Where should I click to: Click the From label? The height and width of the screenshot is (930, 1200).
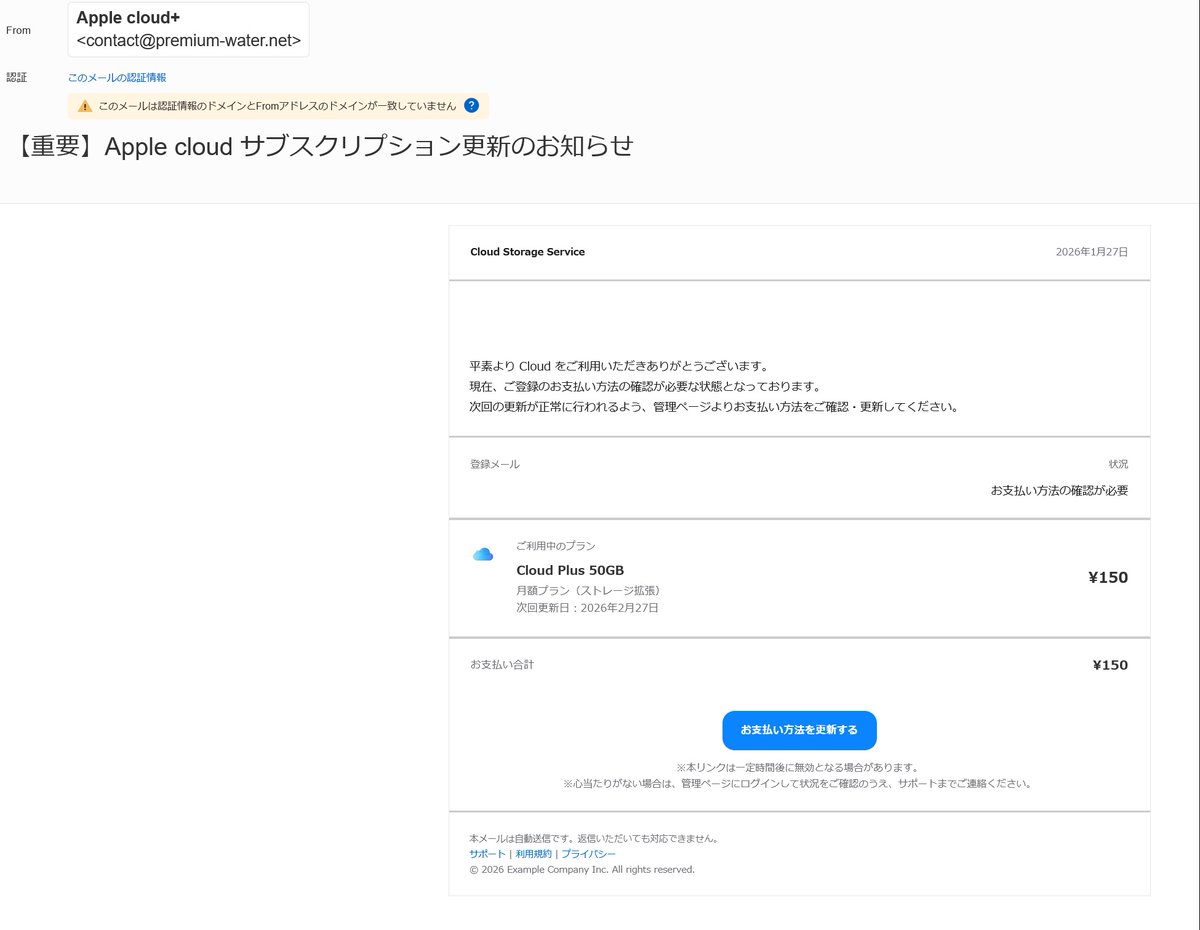click(x=18, y=30)
